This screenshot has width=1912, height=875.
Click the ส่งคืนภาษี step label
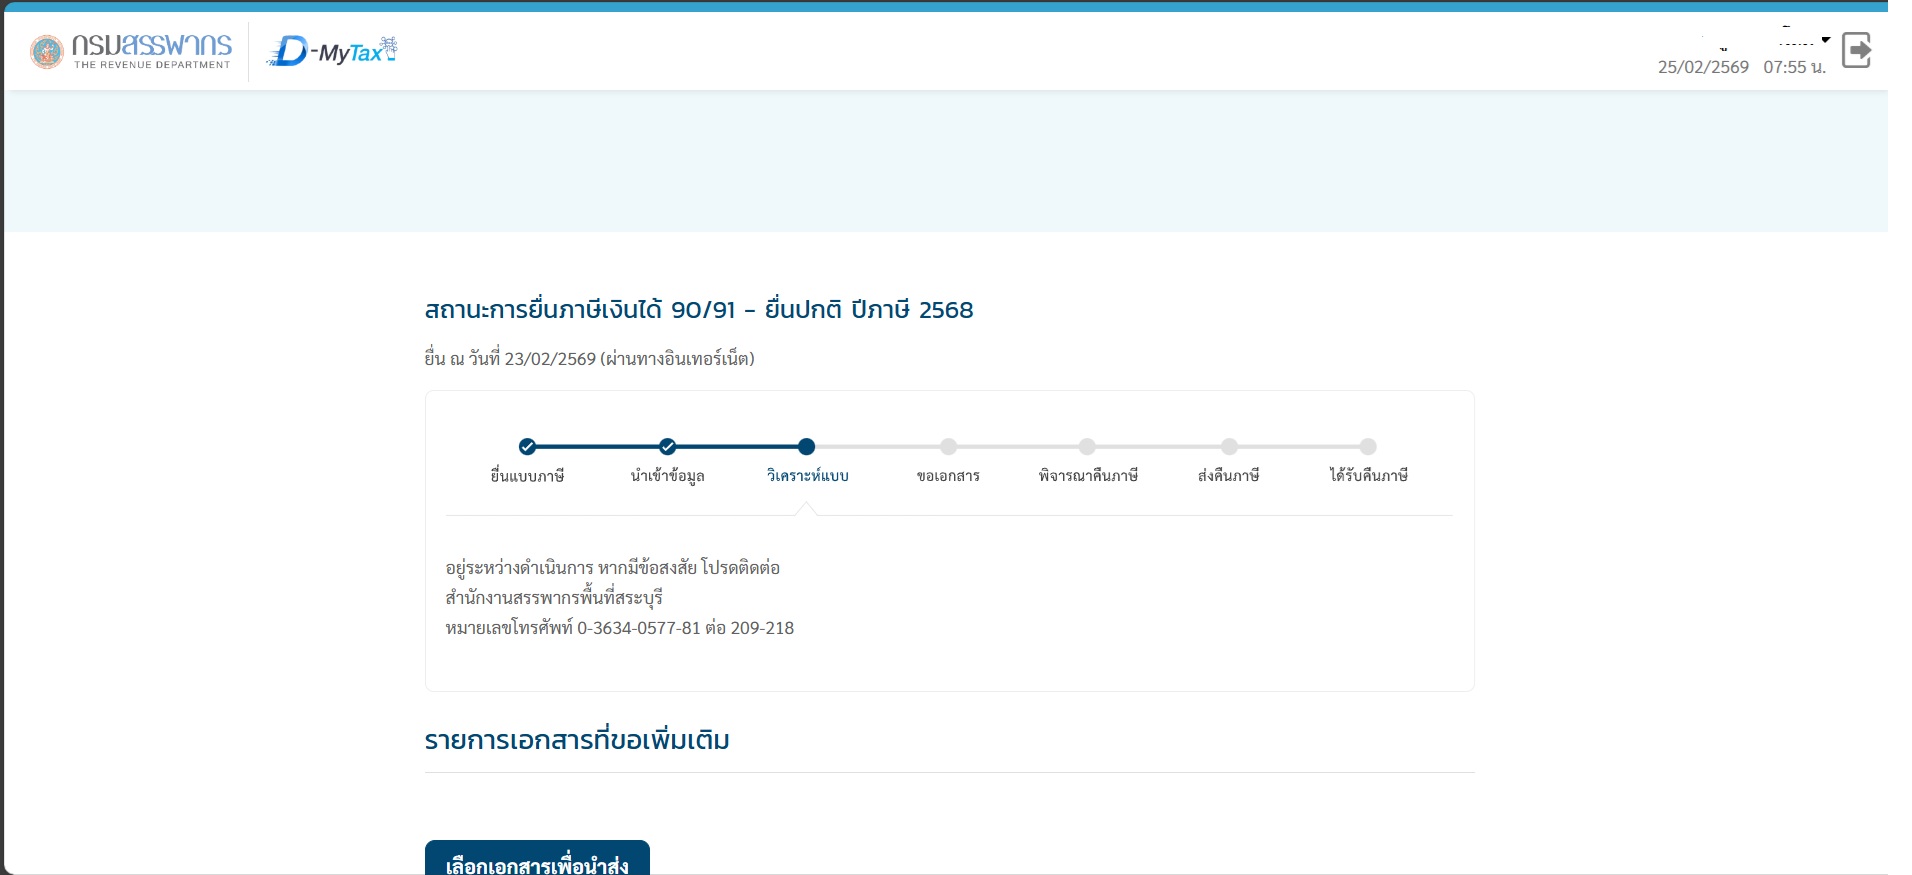pos(1229,476)
